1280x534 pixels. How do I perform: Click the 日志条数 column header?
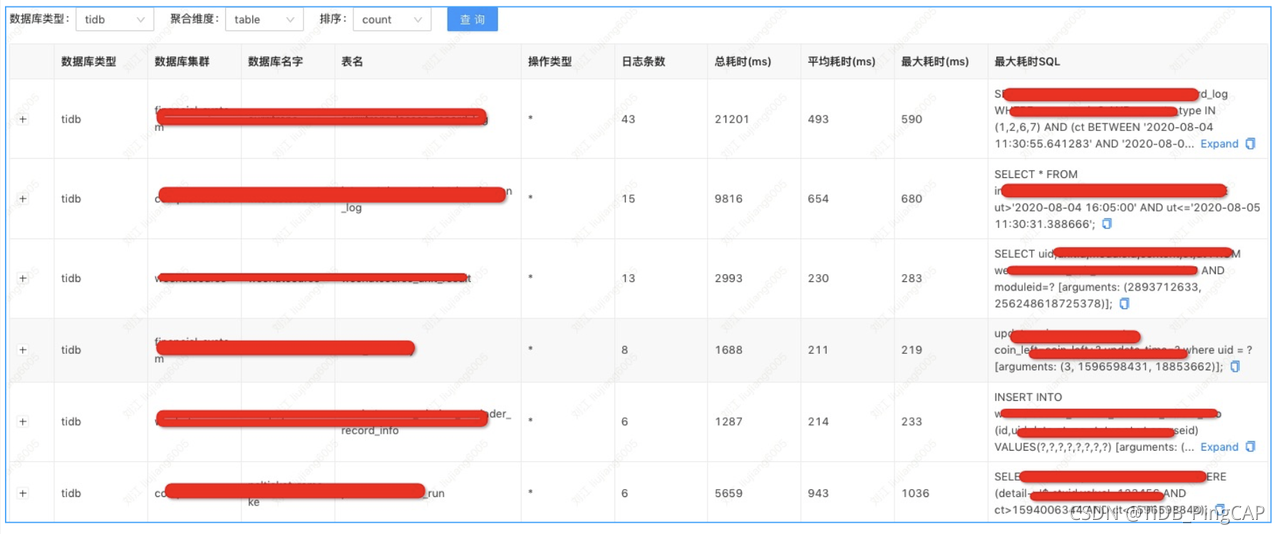tap(643, 62)
